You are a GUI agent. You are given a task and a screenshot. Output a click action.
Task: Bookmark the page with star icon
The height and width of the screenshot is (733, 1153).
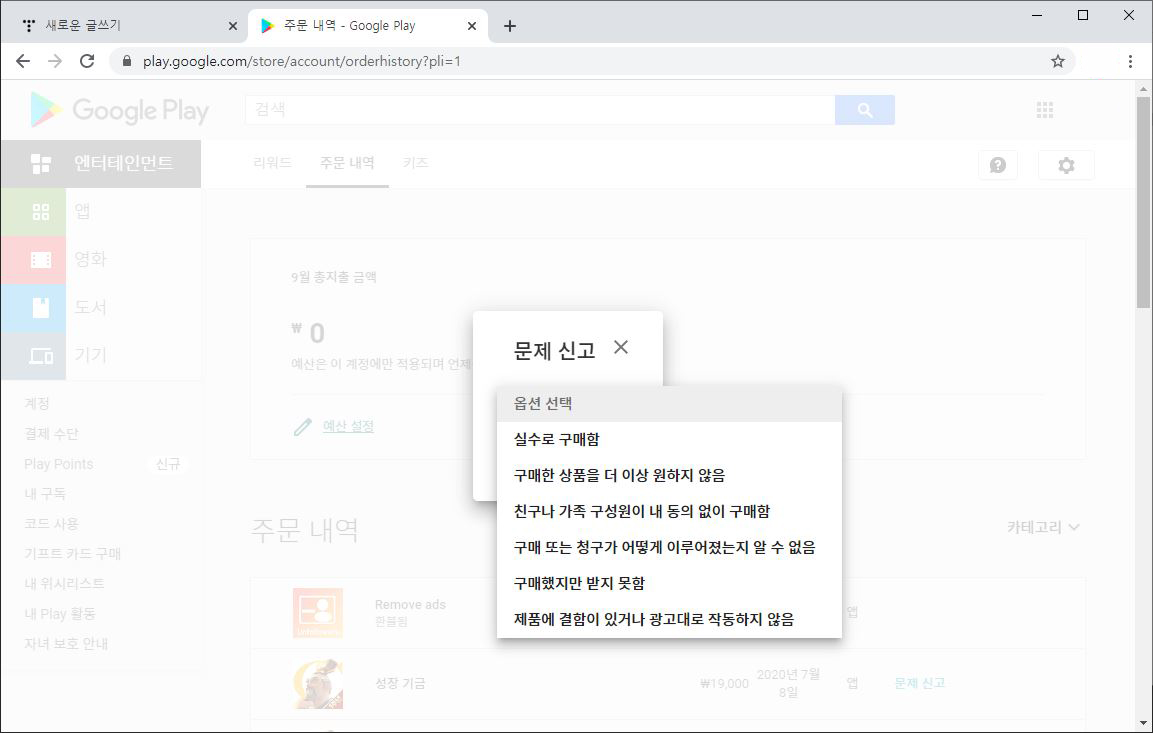pos(1057,61)
